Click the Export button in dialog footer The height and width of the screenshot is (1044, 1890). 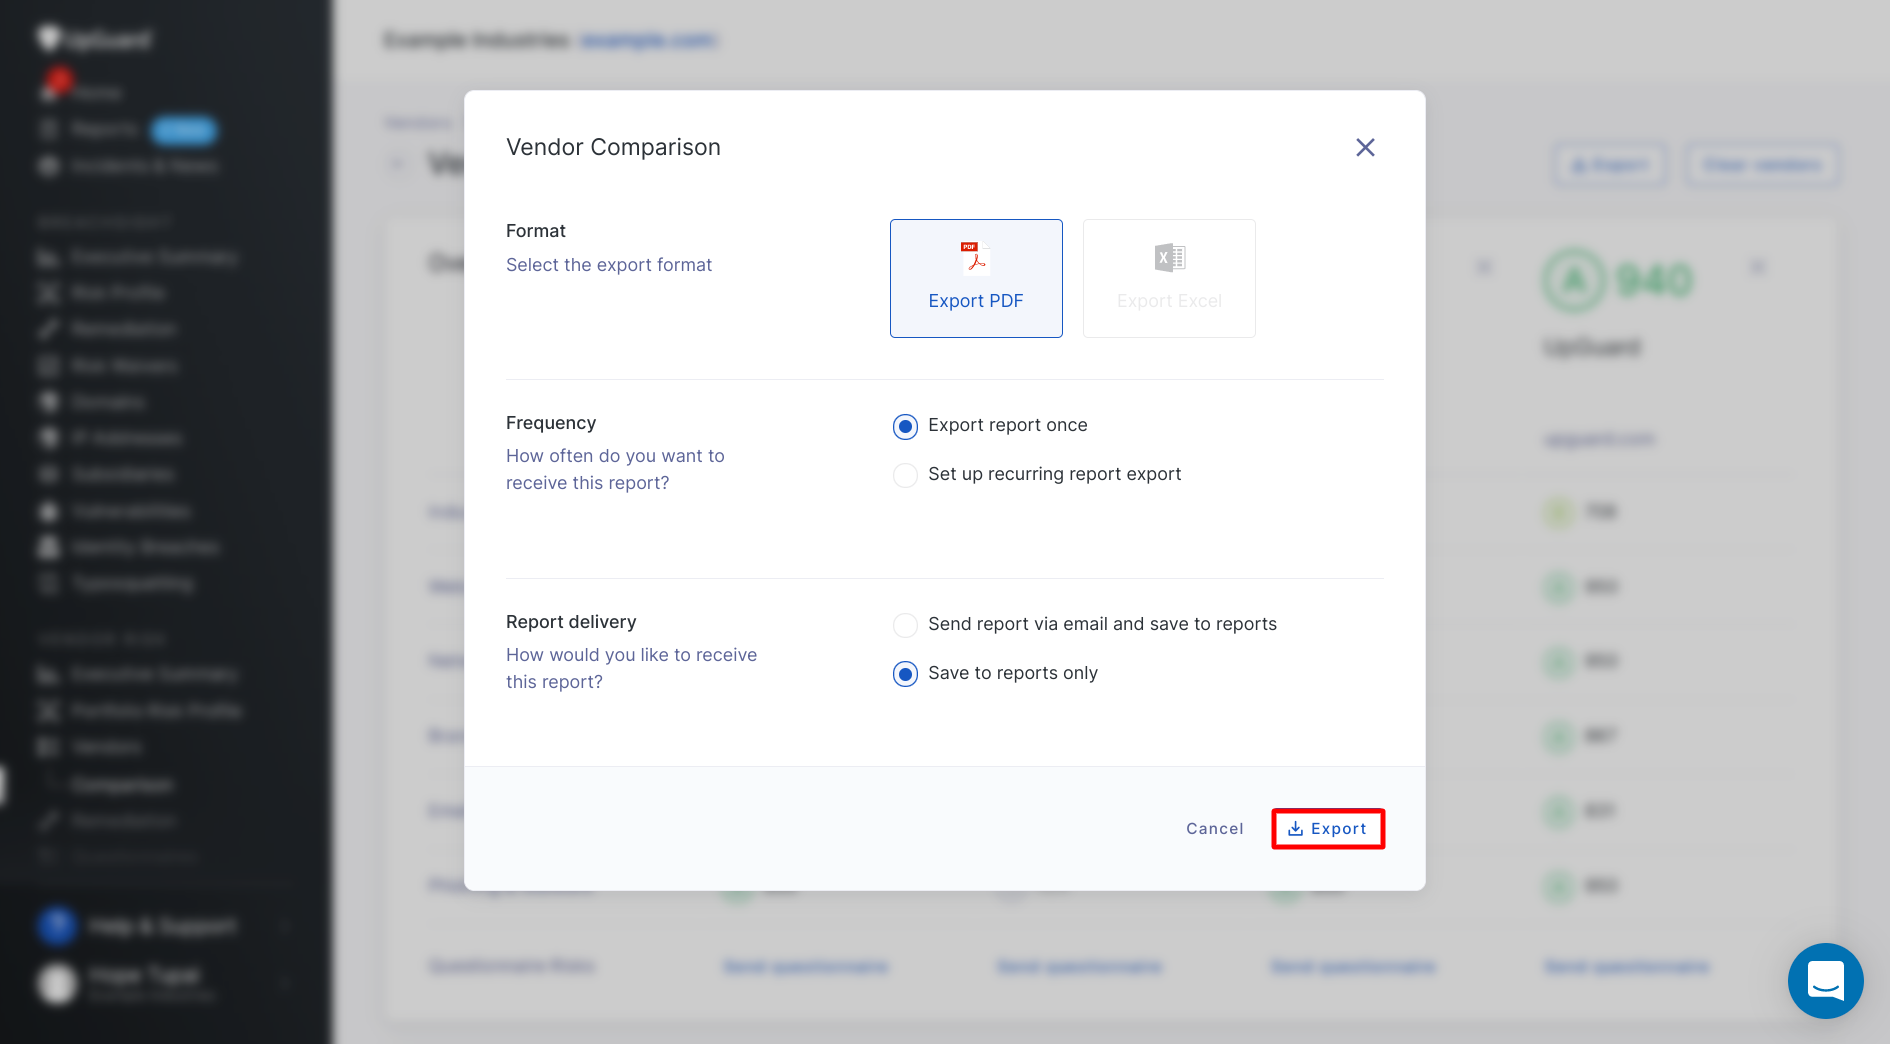tap(1328, 829)
